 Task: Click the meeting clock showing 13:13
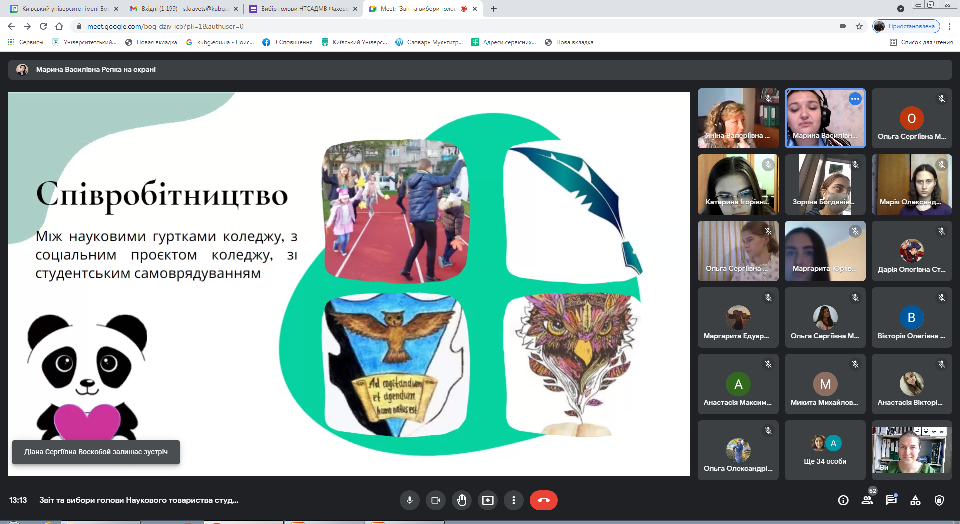pos(18,500)
